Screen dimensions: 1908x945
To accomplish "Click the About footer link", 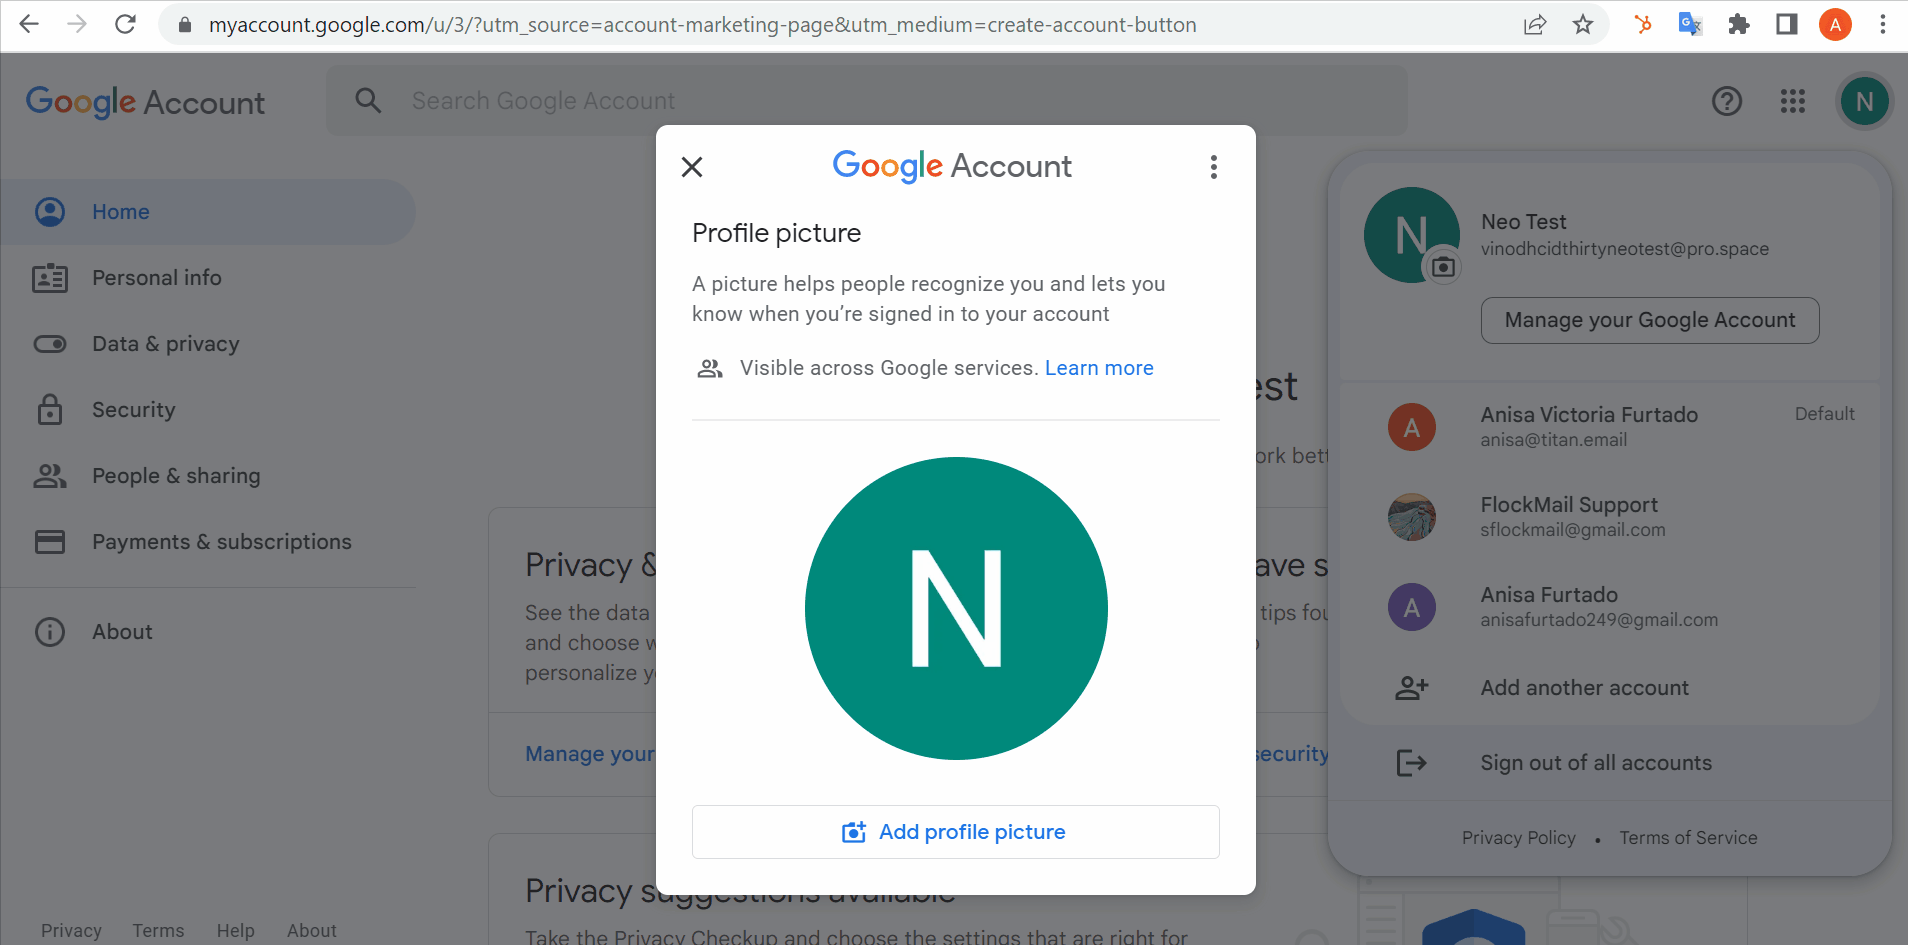I will (x=312, y=931).
